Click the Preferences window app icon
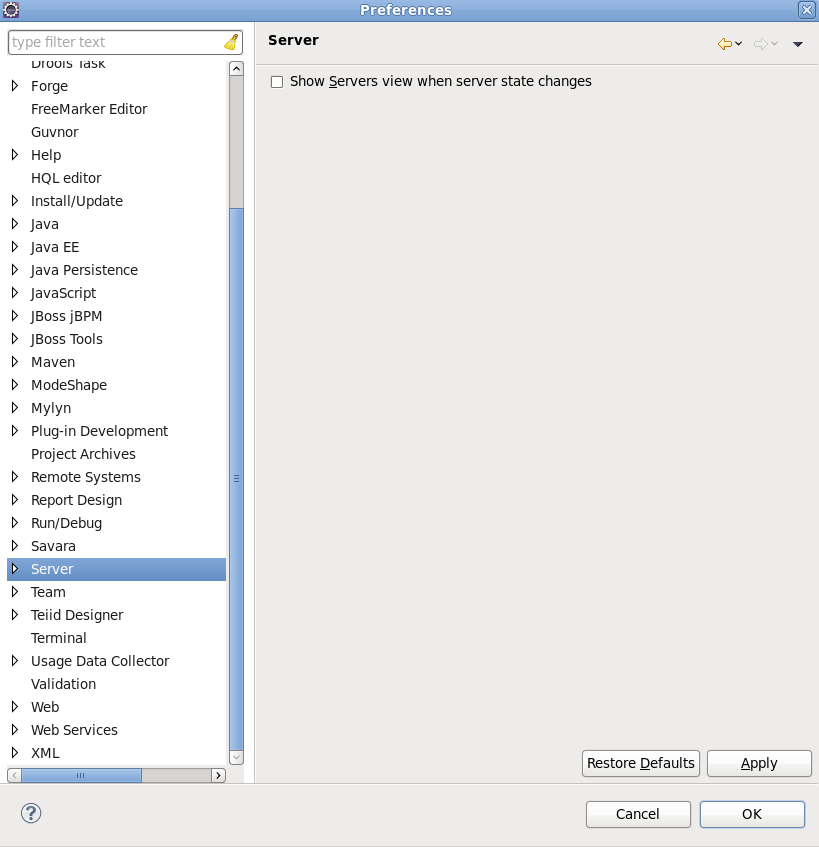The height and width of the screenshot is (847, 819). [x=10, y=10]
